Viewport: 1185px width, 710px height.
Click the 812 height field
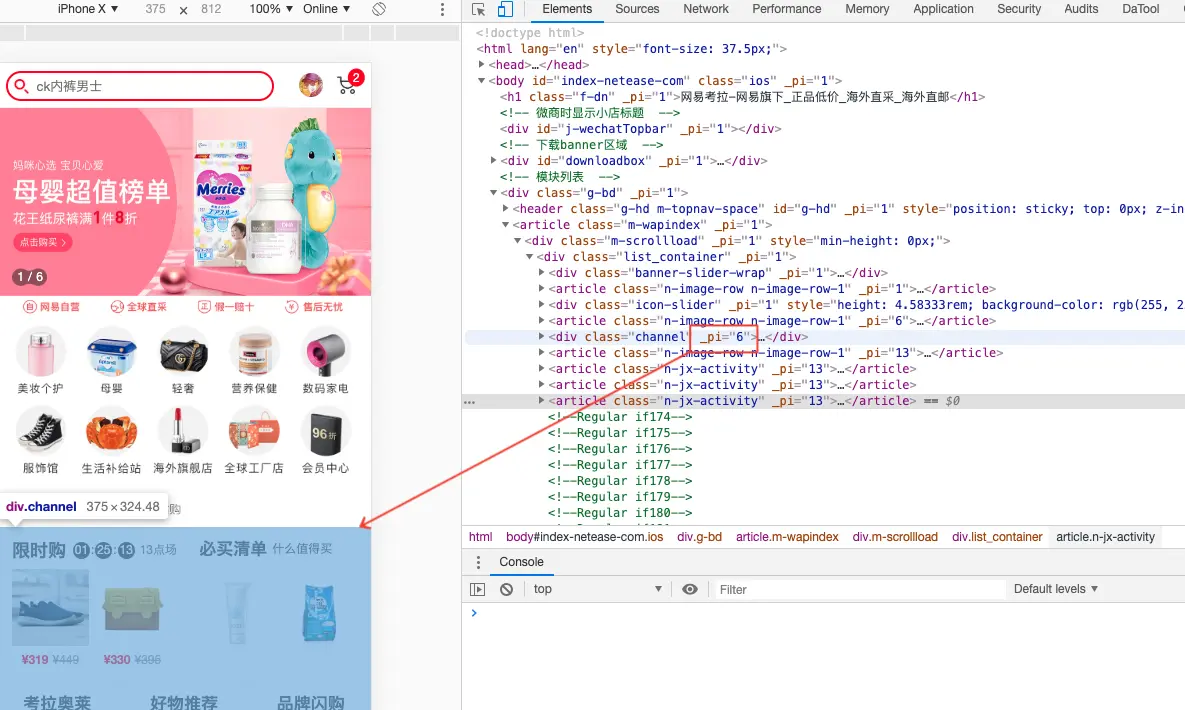click(x=211, y=9)
